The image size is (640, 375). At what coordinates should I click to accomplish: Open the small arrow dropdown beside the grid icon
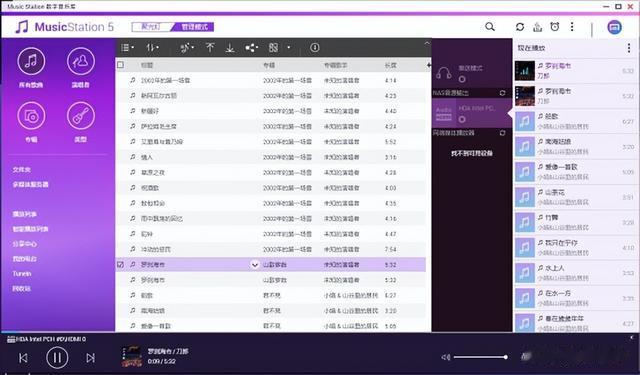[289, 48]
